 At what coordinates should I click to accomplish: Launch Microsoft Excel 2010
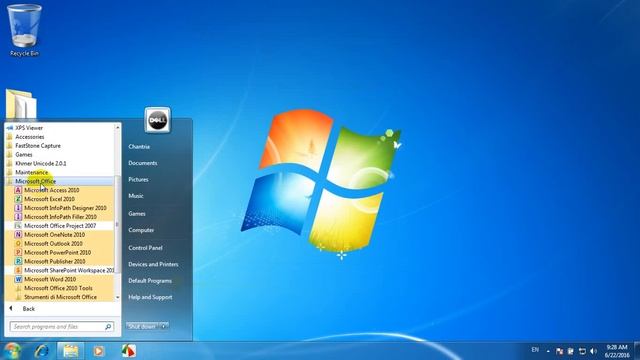(x=60, y=199)
